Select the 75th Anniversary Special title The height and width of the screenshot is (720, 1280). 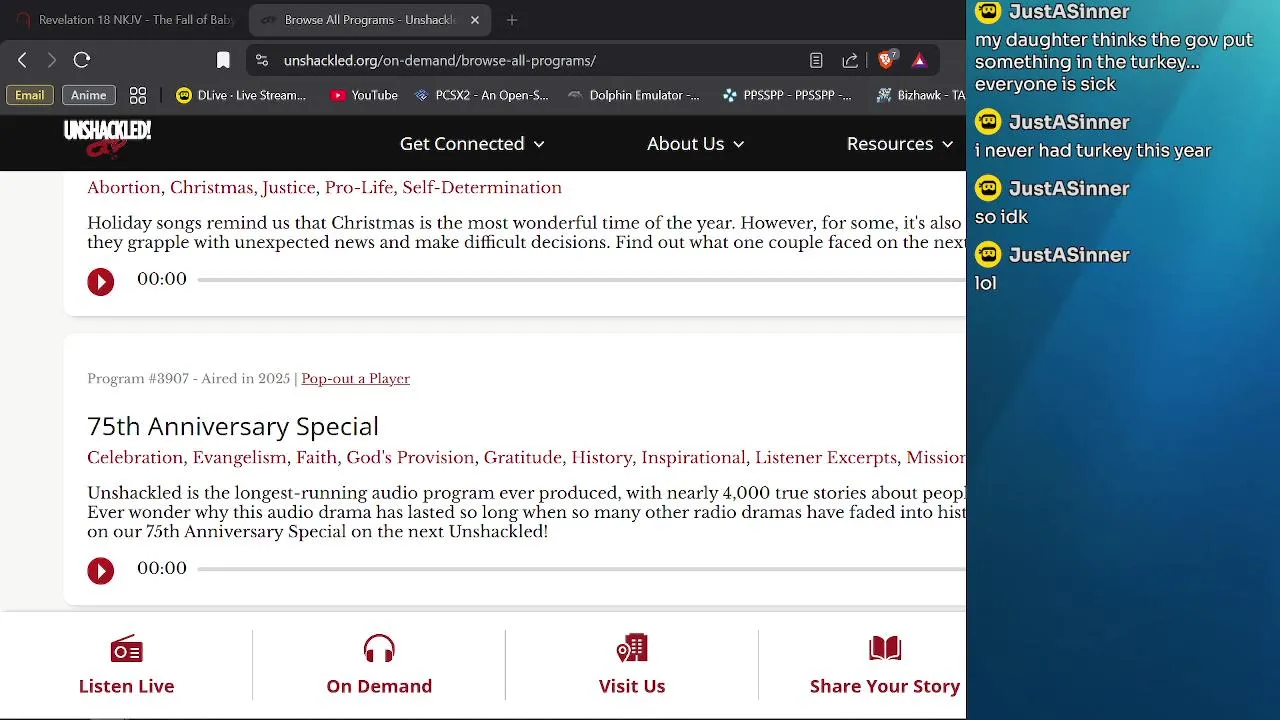(x=233, y=426)
